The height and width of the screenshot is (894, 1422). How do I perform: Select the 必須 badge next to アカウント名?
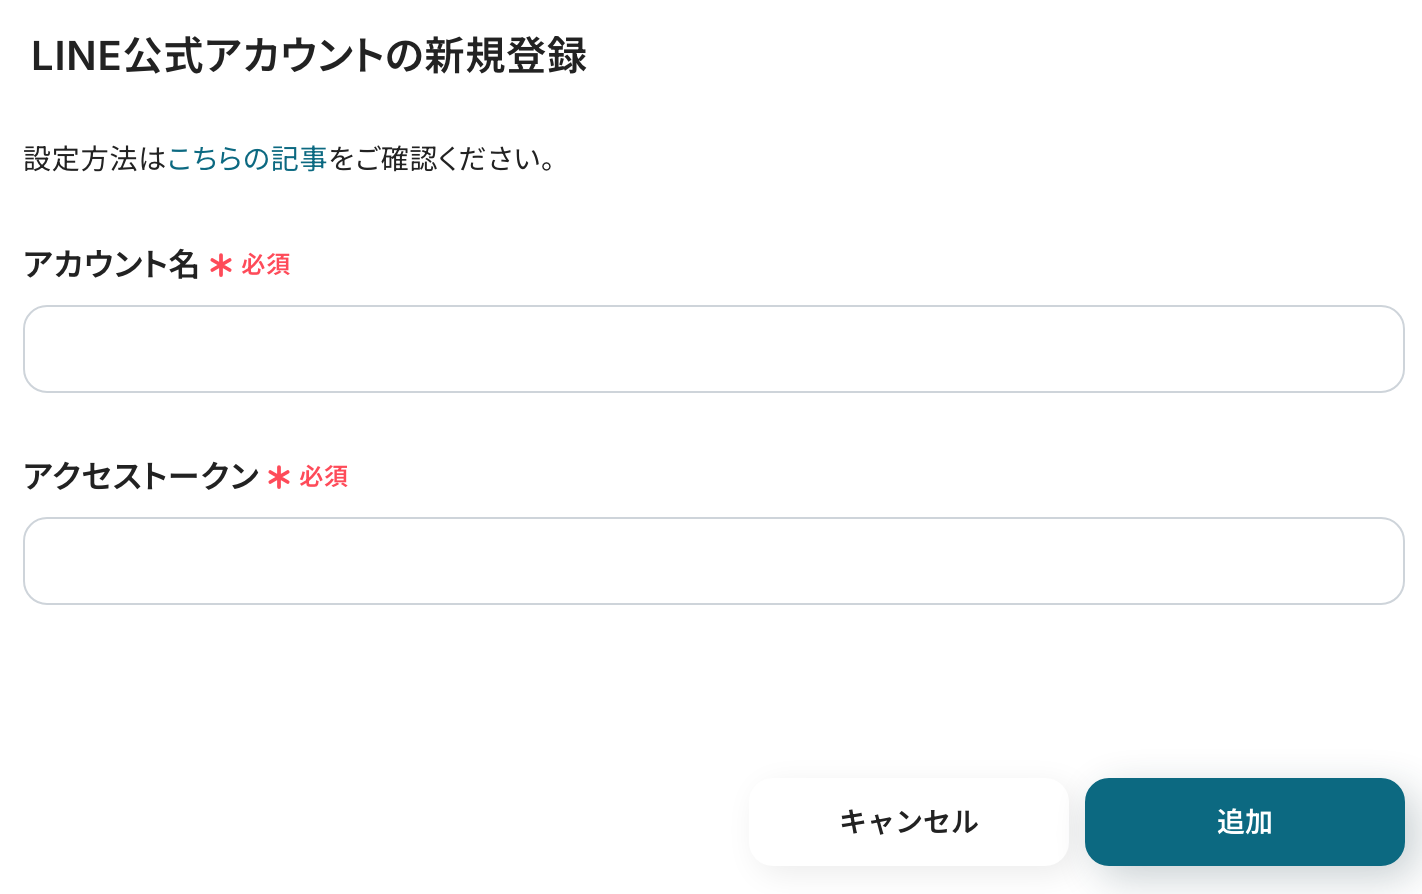266,265
